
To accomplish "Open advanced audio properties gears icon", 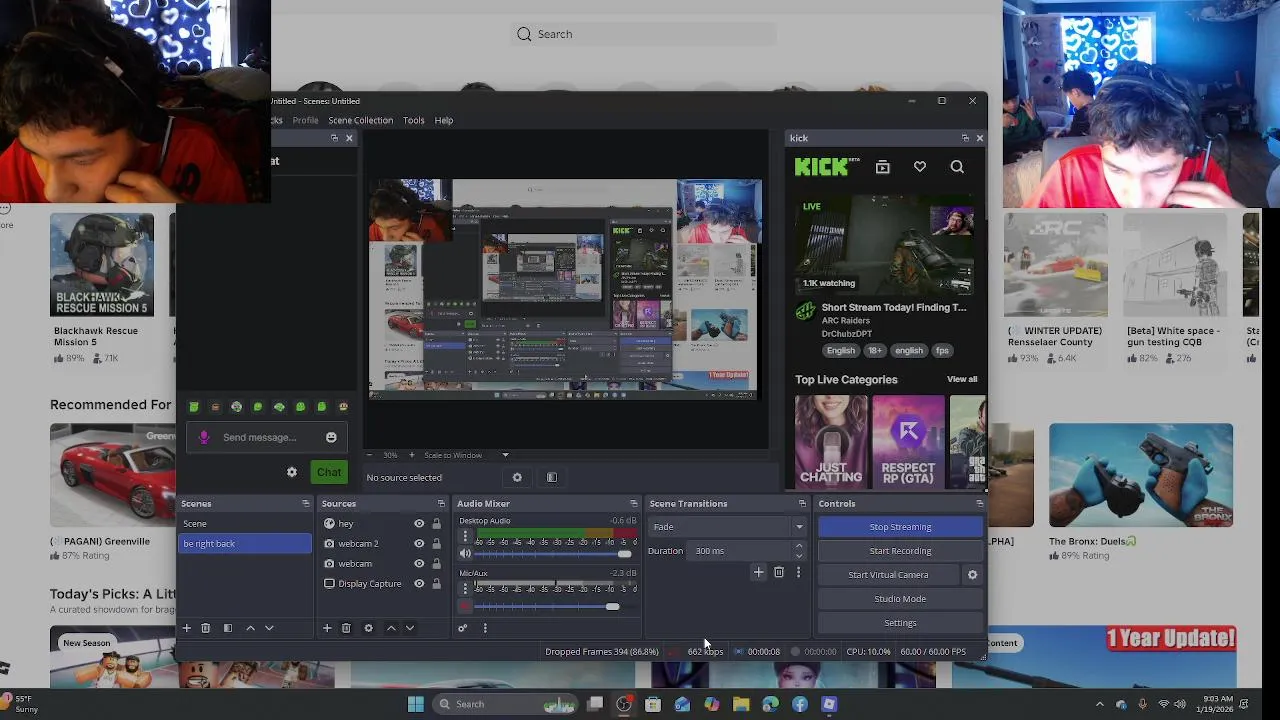I will tap(462, 628).
